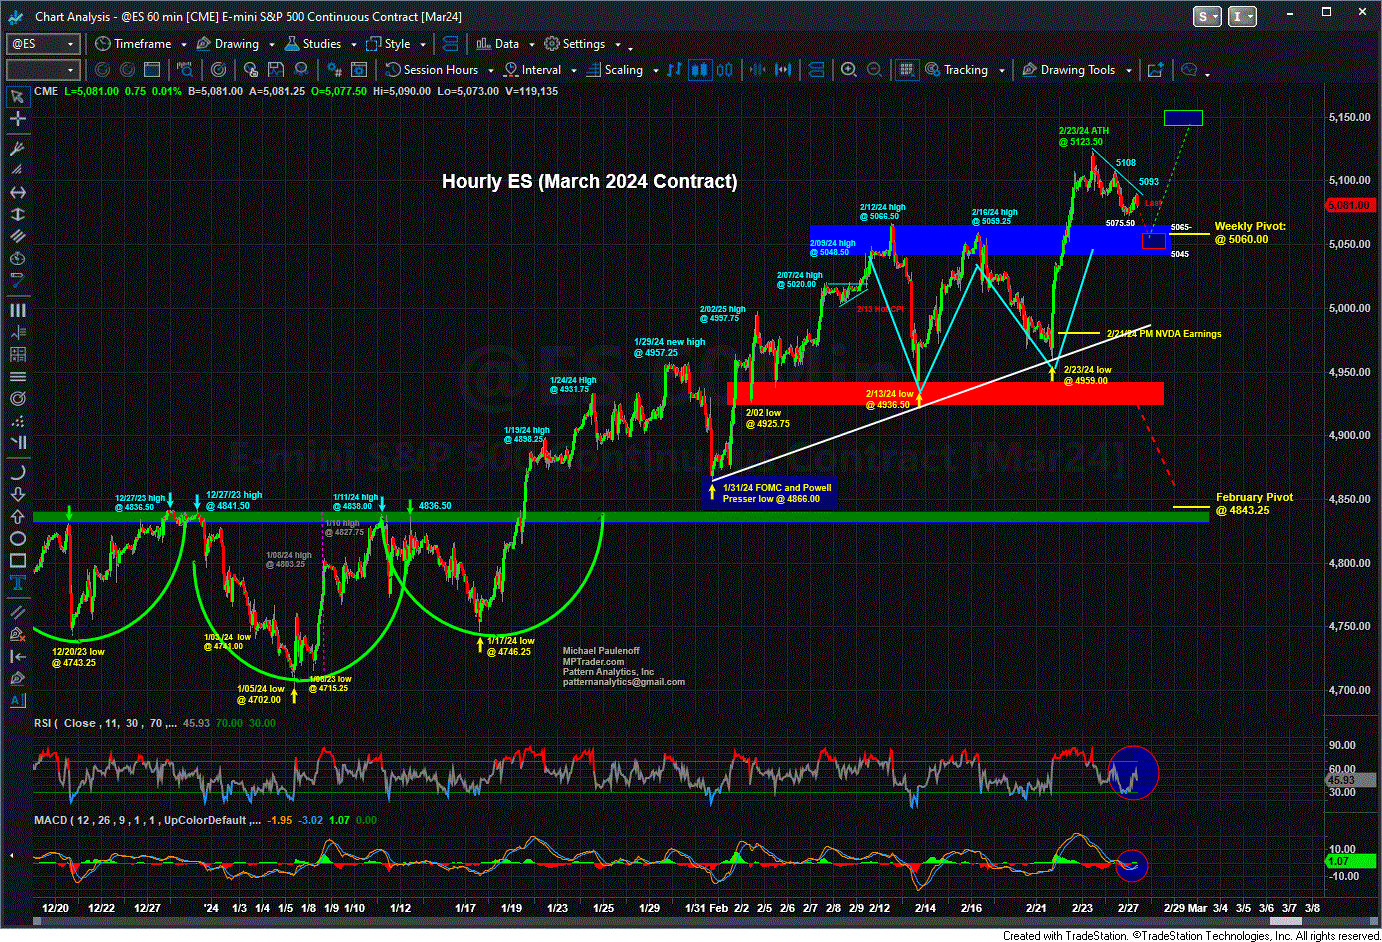Click the Tracking button
Viewport: 1382px width, 942px height.
click(957, 70)
